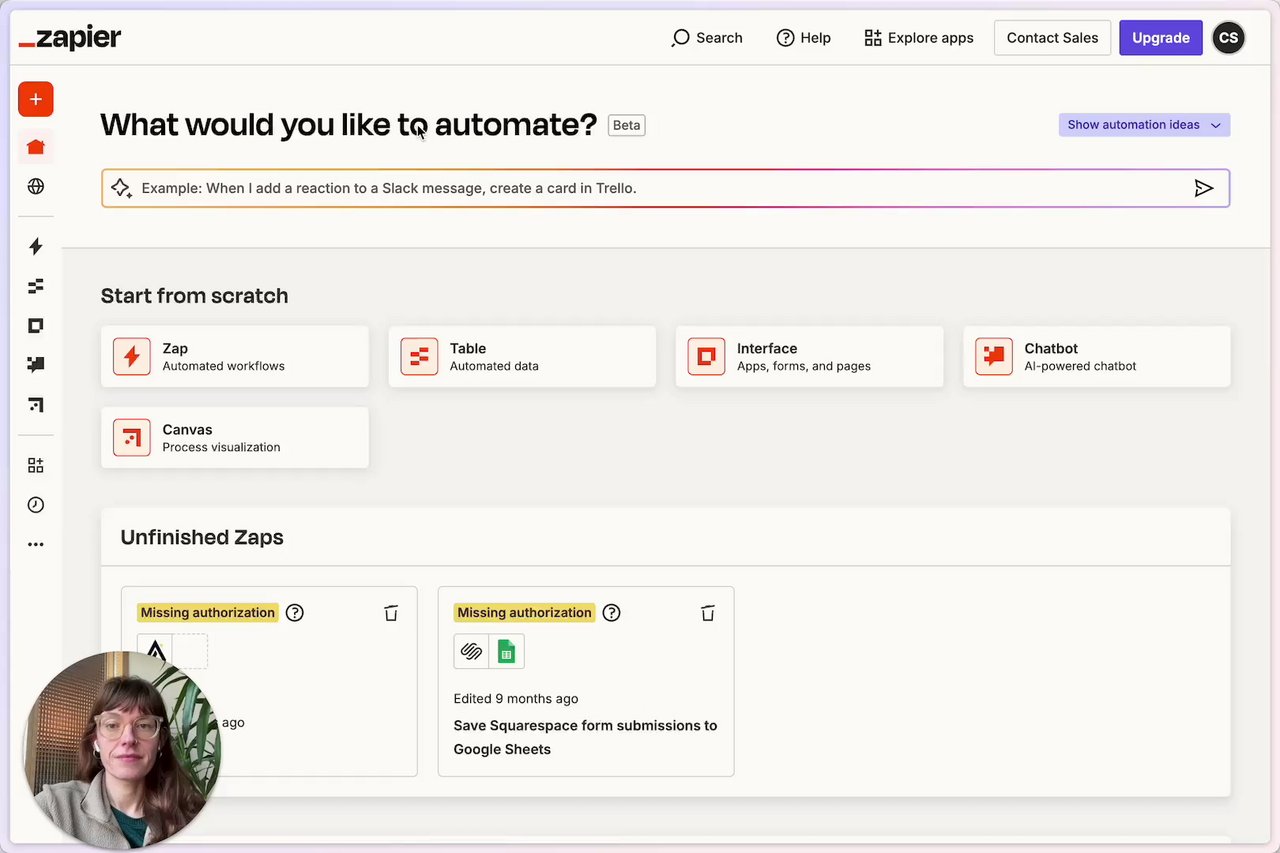Open the Save Squarespace form submissions Zap
The image size is (1280, 853).
pyautogui.click(x=585, y=737)
